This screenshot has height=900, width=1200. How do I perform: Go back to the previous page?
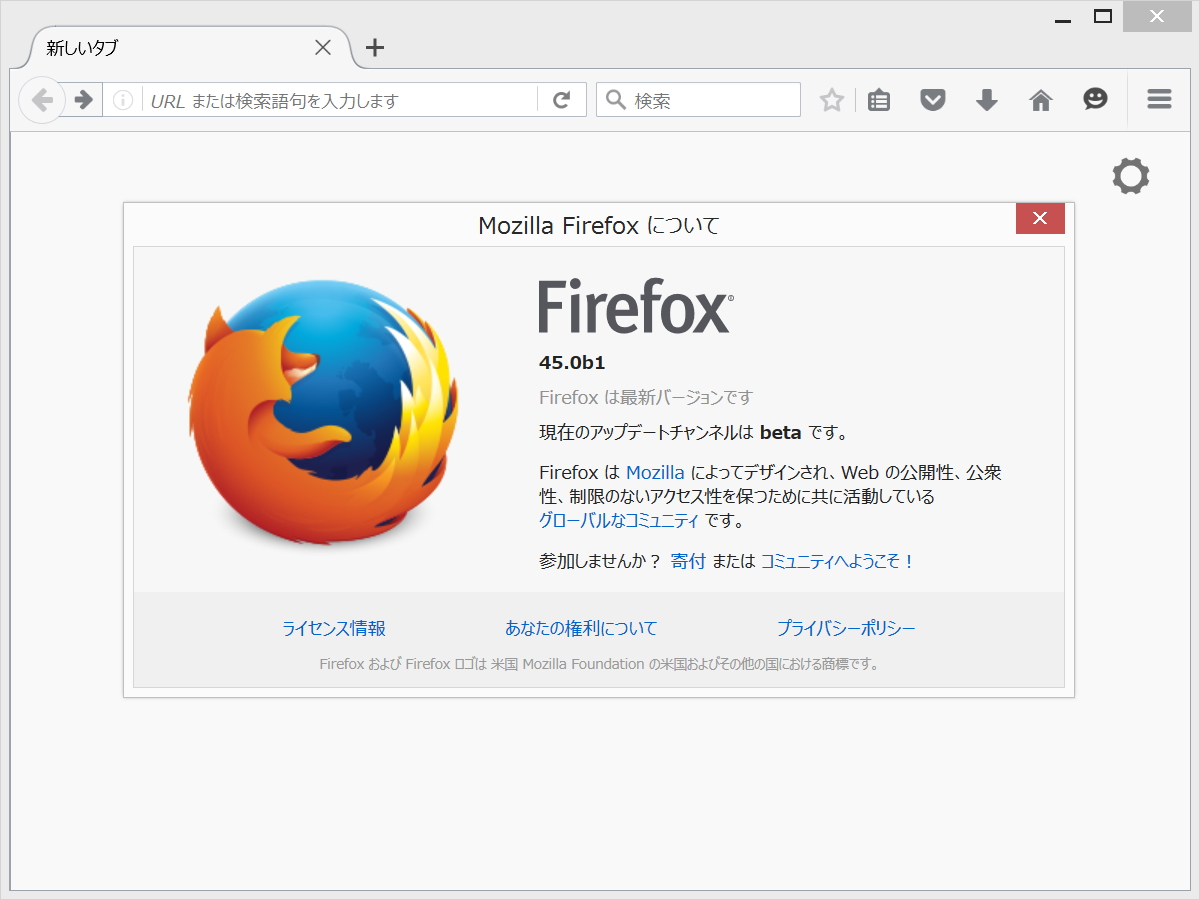point(41,99)
